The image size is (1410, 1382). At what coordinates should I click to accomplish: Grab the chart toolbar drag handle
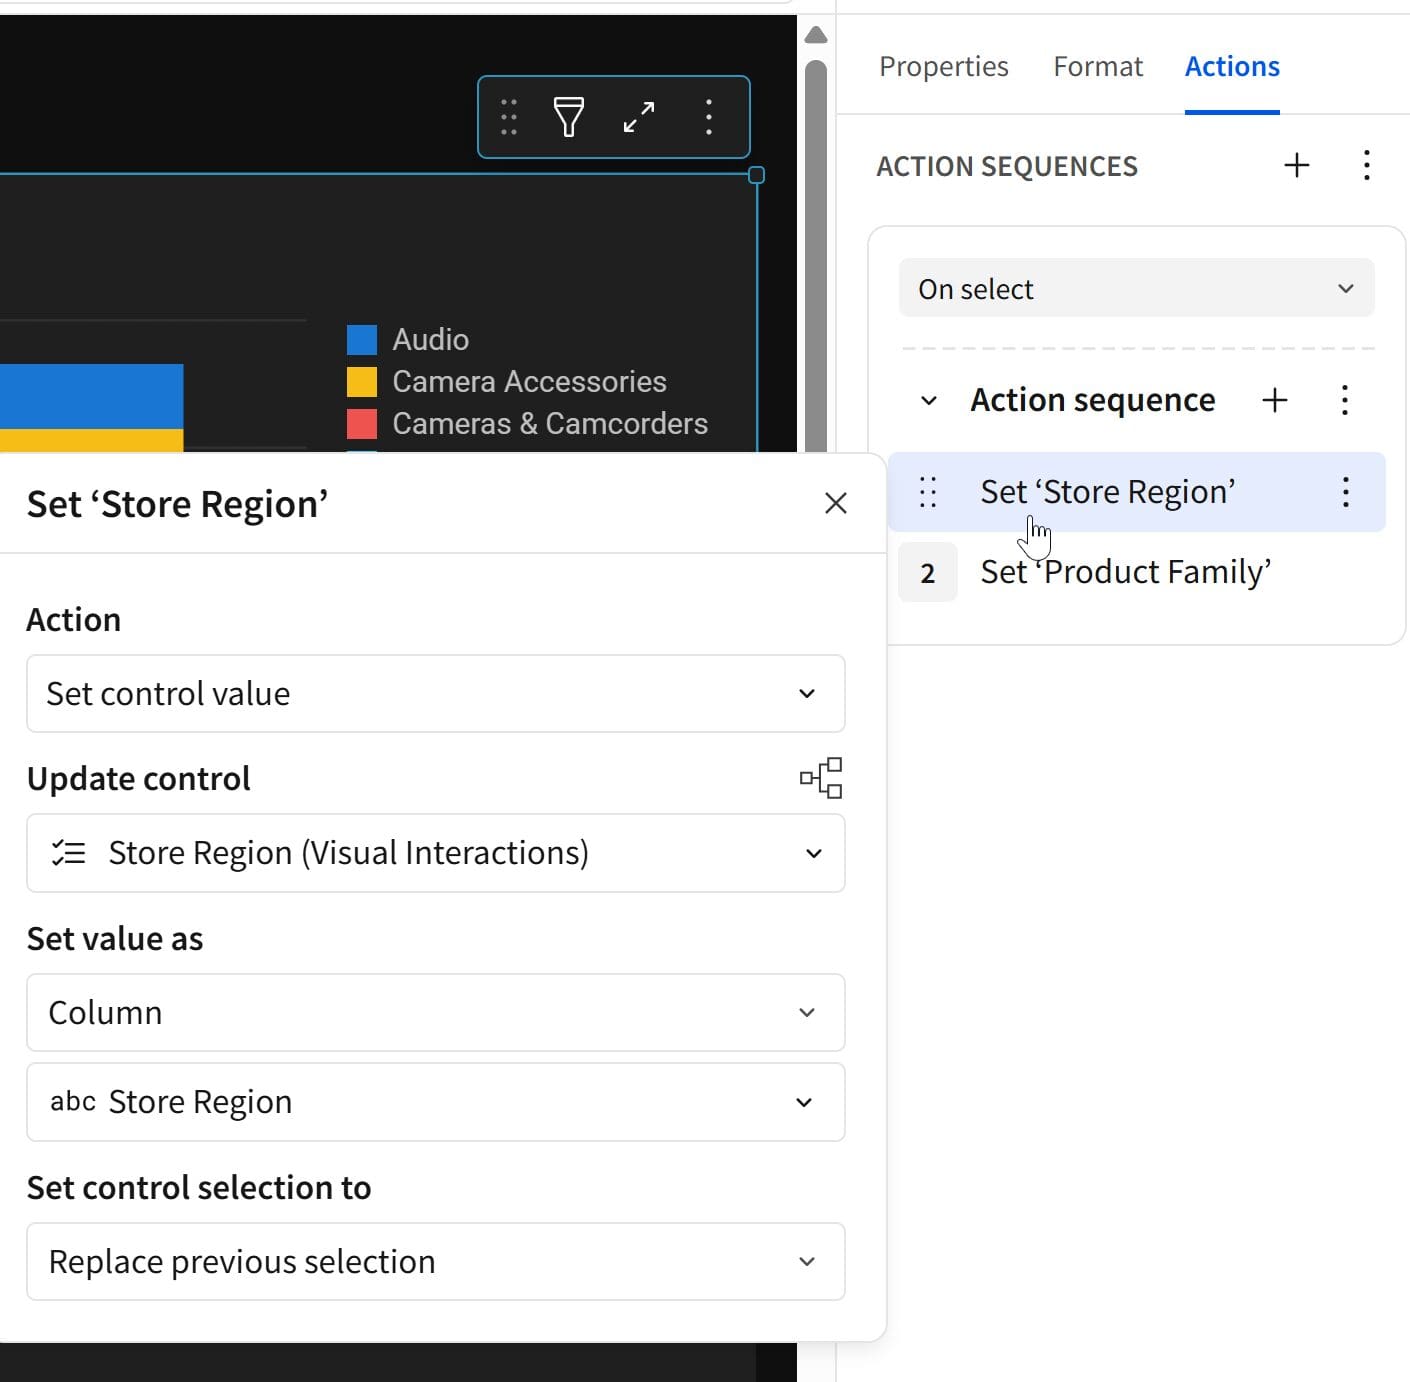point(509,117)
